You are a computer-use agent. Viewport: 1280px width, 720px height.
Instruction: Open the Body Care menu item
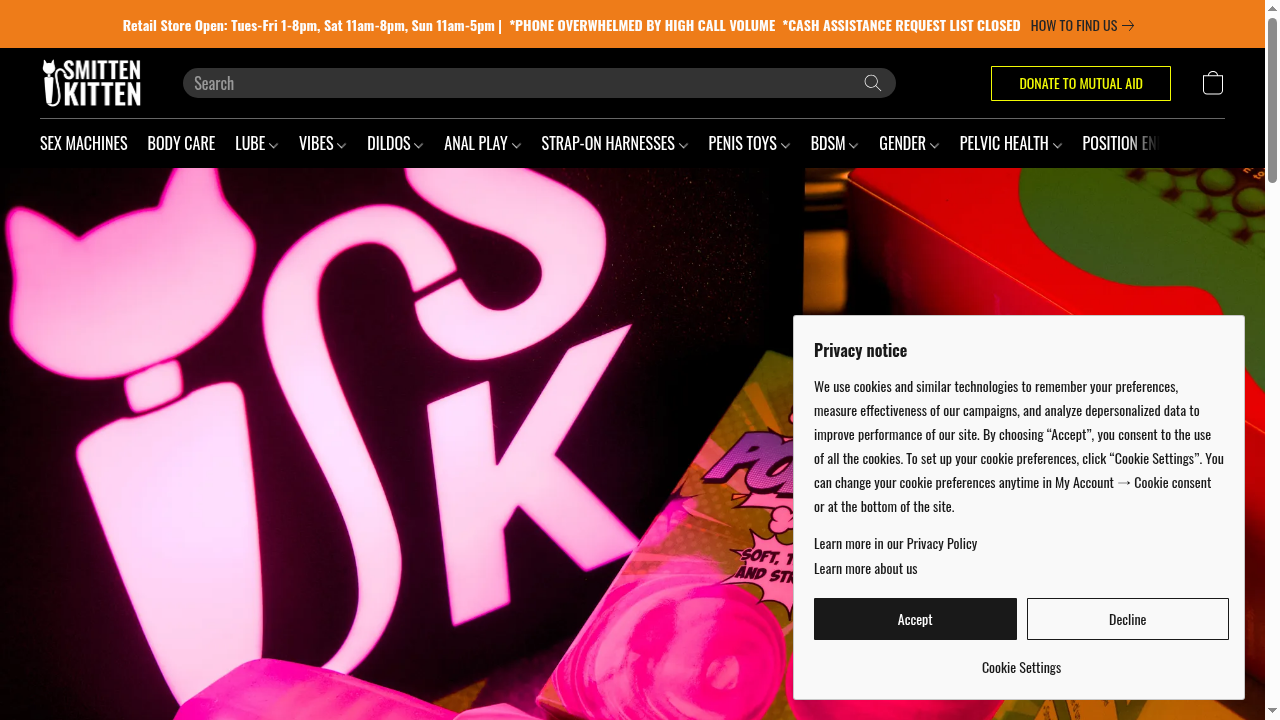(181, 143)
